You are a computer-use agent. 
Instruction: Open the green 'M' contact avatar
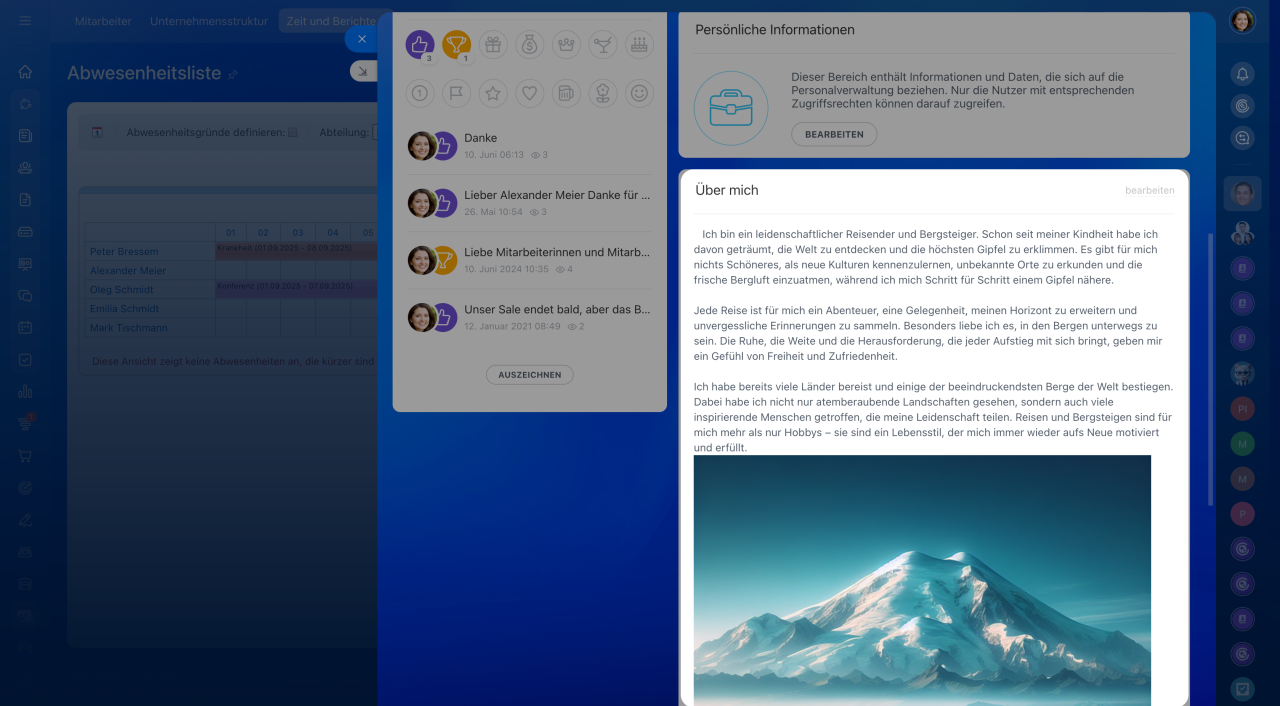1242,443
